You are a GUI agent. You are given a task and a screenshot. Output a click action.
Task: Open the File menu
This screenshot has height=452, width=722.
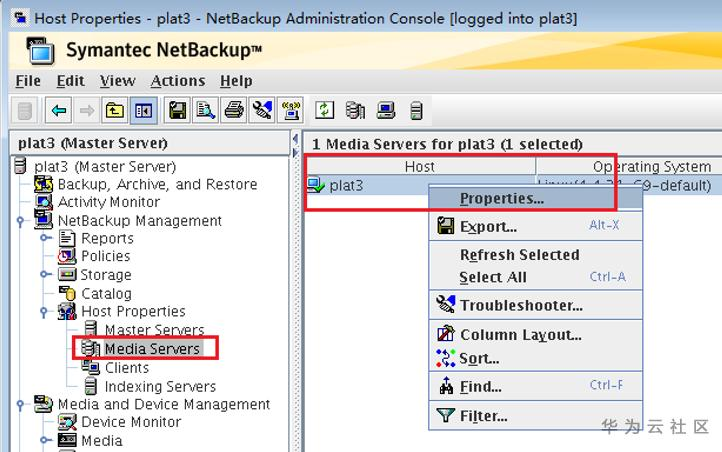[28, 81]
